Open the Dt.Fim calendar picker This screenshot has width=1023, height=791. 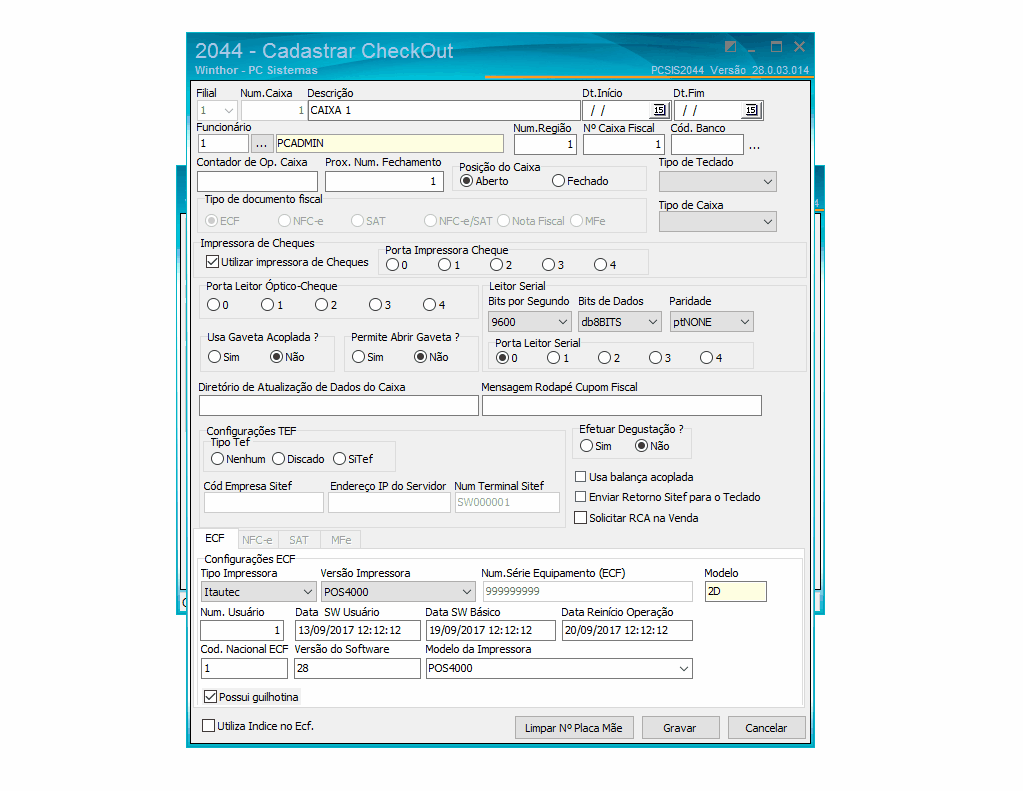coord(751,110)
